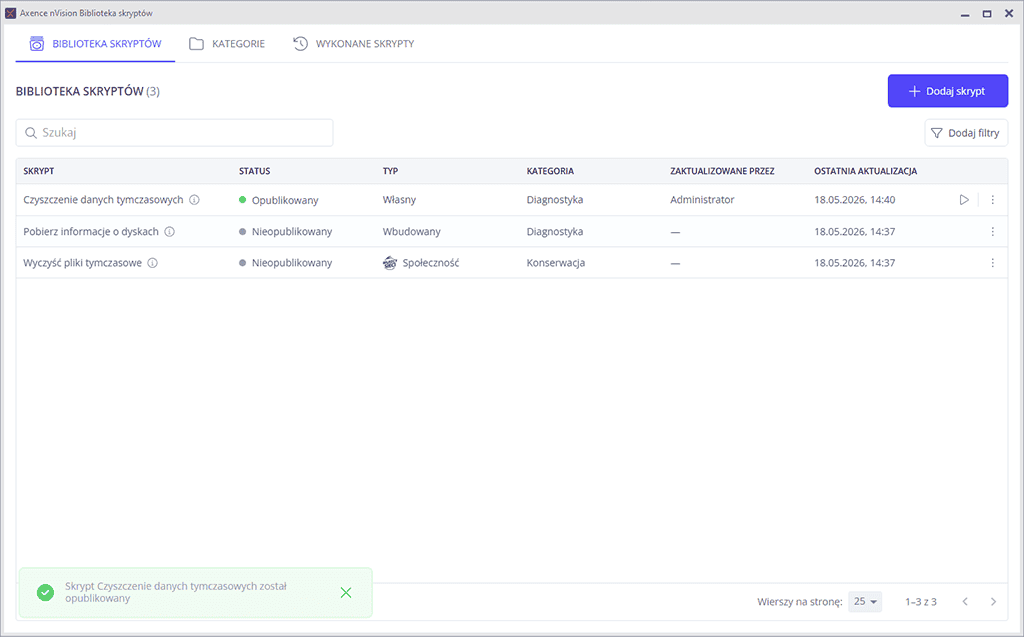Sort by OSTATNIA AKTUALIZACJA column header

pyautogui.click(x=865, y=171)
